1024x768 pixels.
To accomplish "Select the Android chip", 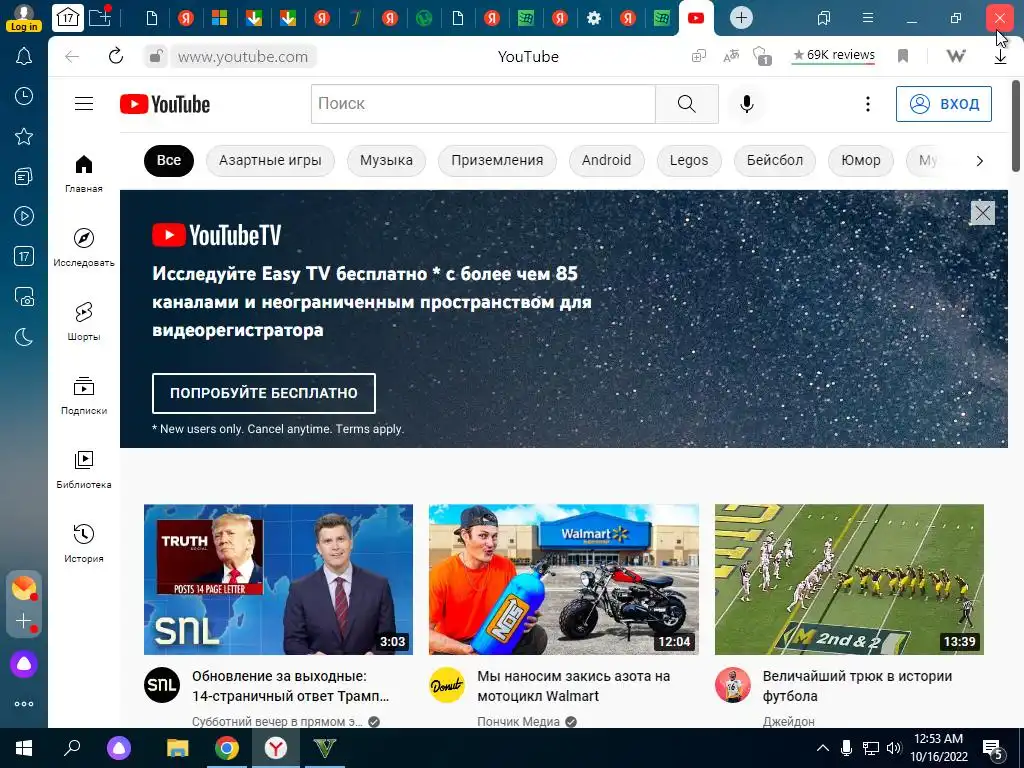I will 606,161.
